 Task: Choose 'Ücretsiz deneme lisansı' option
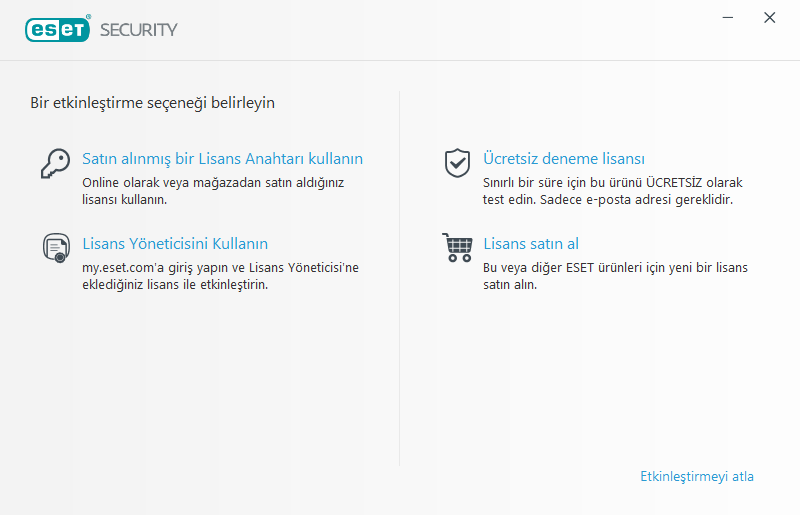point(563,159)
